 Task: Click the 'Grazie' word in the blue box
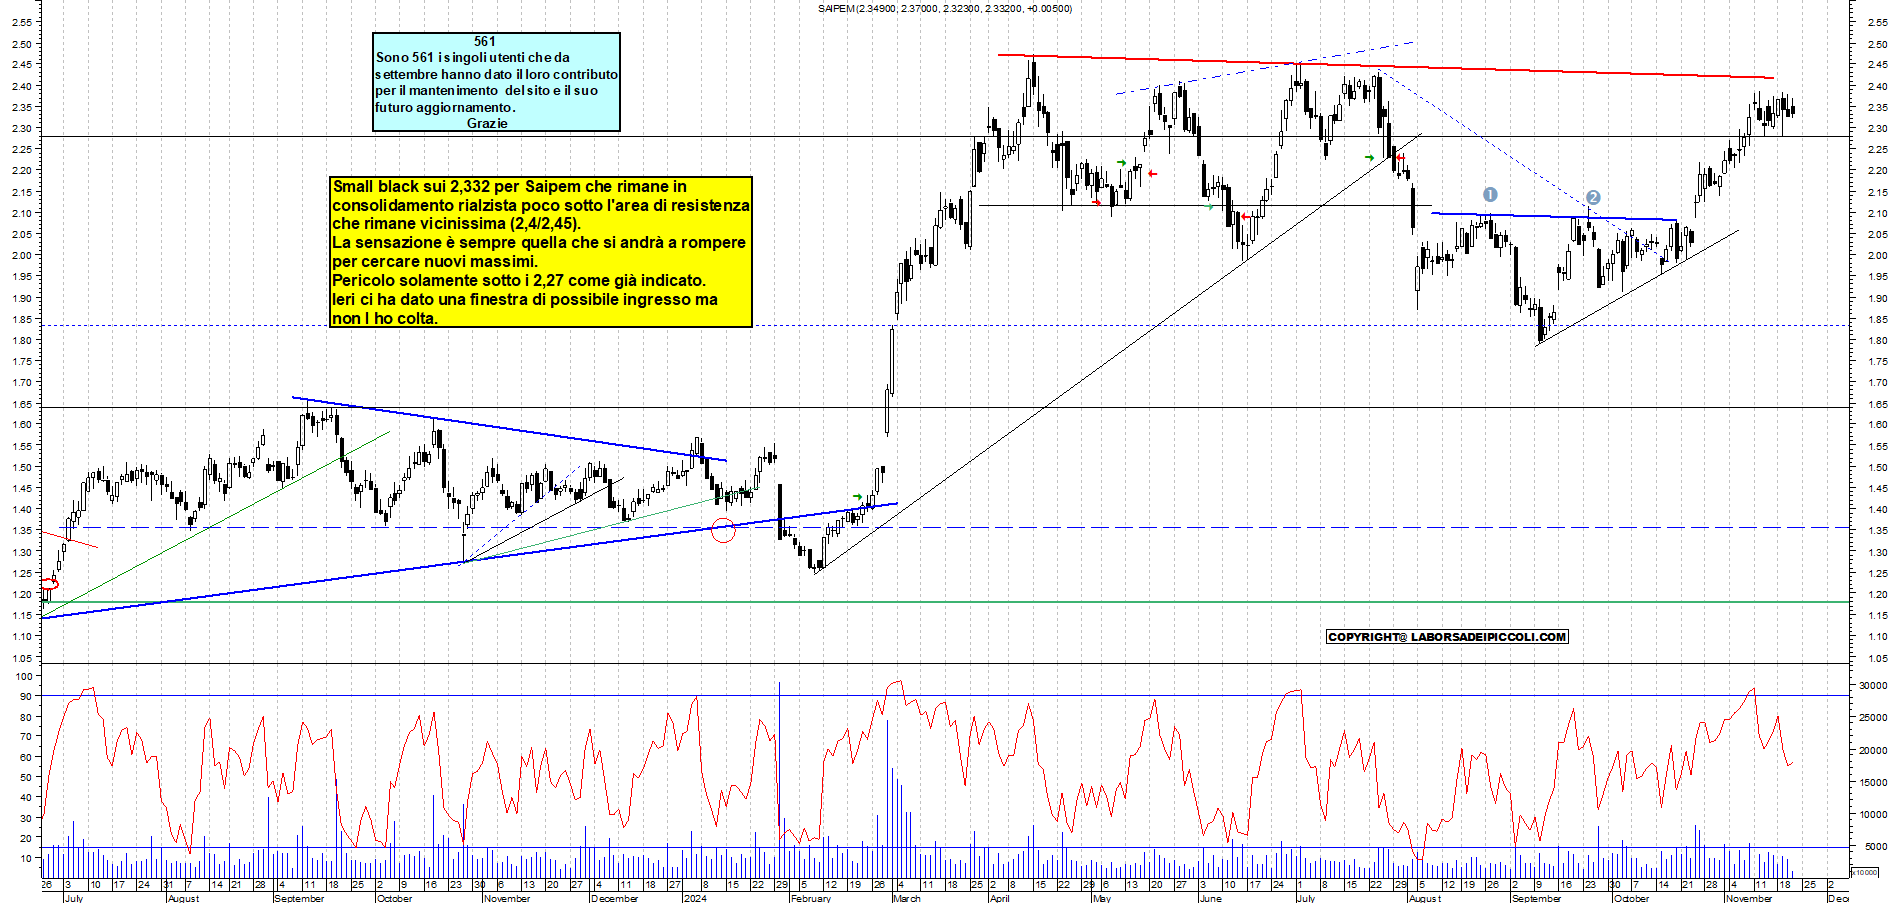tap(487, 123)
